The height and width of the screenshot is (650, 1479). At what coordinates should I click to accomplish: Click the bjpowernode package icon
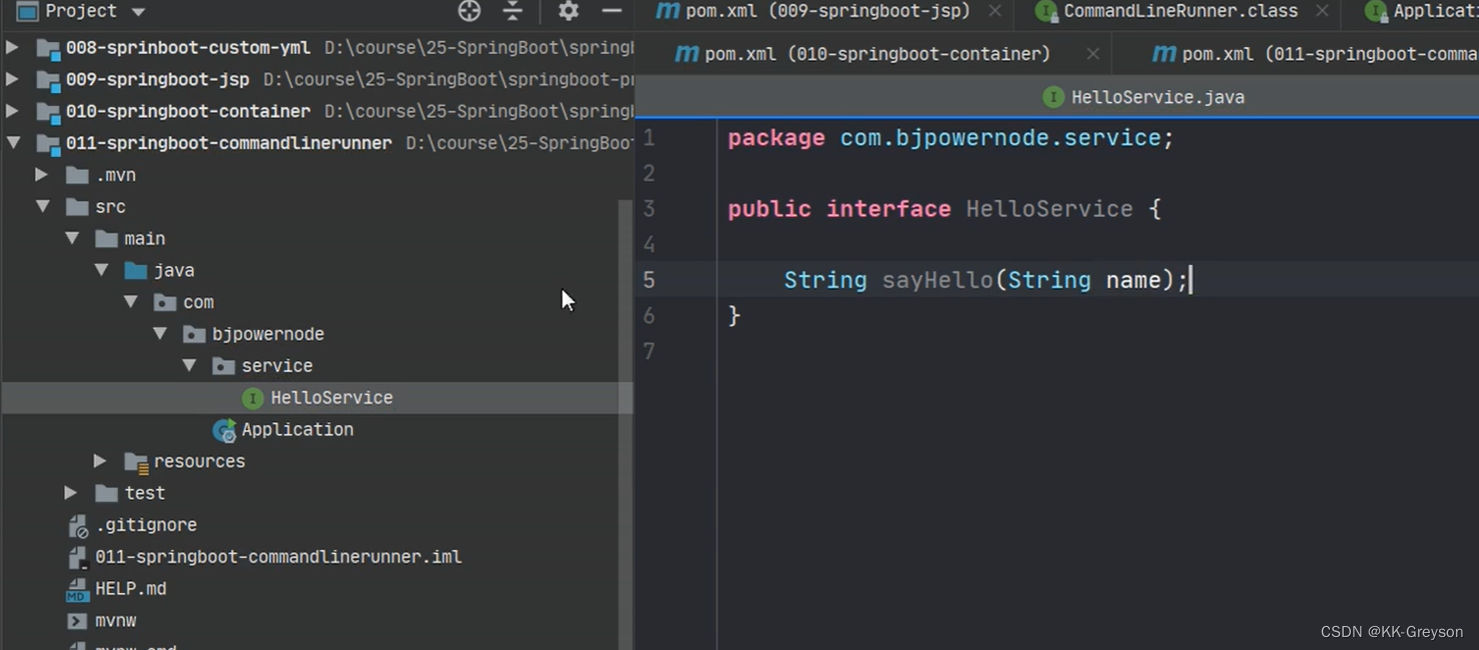pyautogui.click(x=194, y=335)
